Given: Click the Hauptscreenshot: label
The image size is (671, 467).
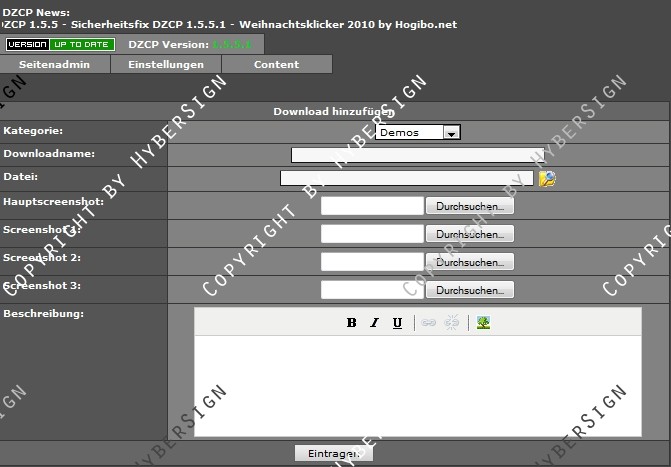Looking at the screenshot, I should pyautogui.click(x=53, y=202).
